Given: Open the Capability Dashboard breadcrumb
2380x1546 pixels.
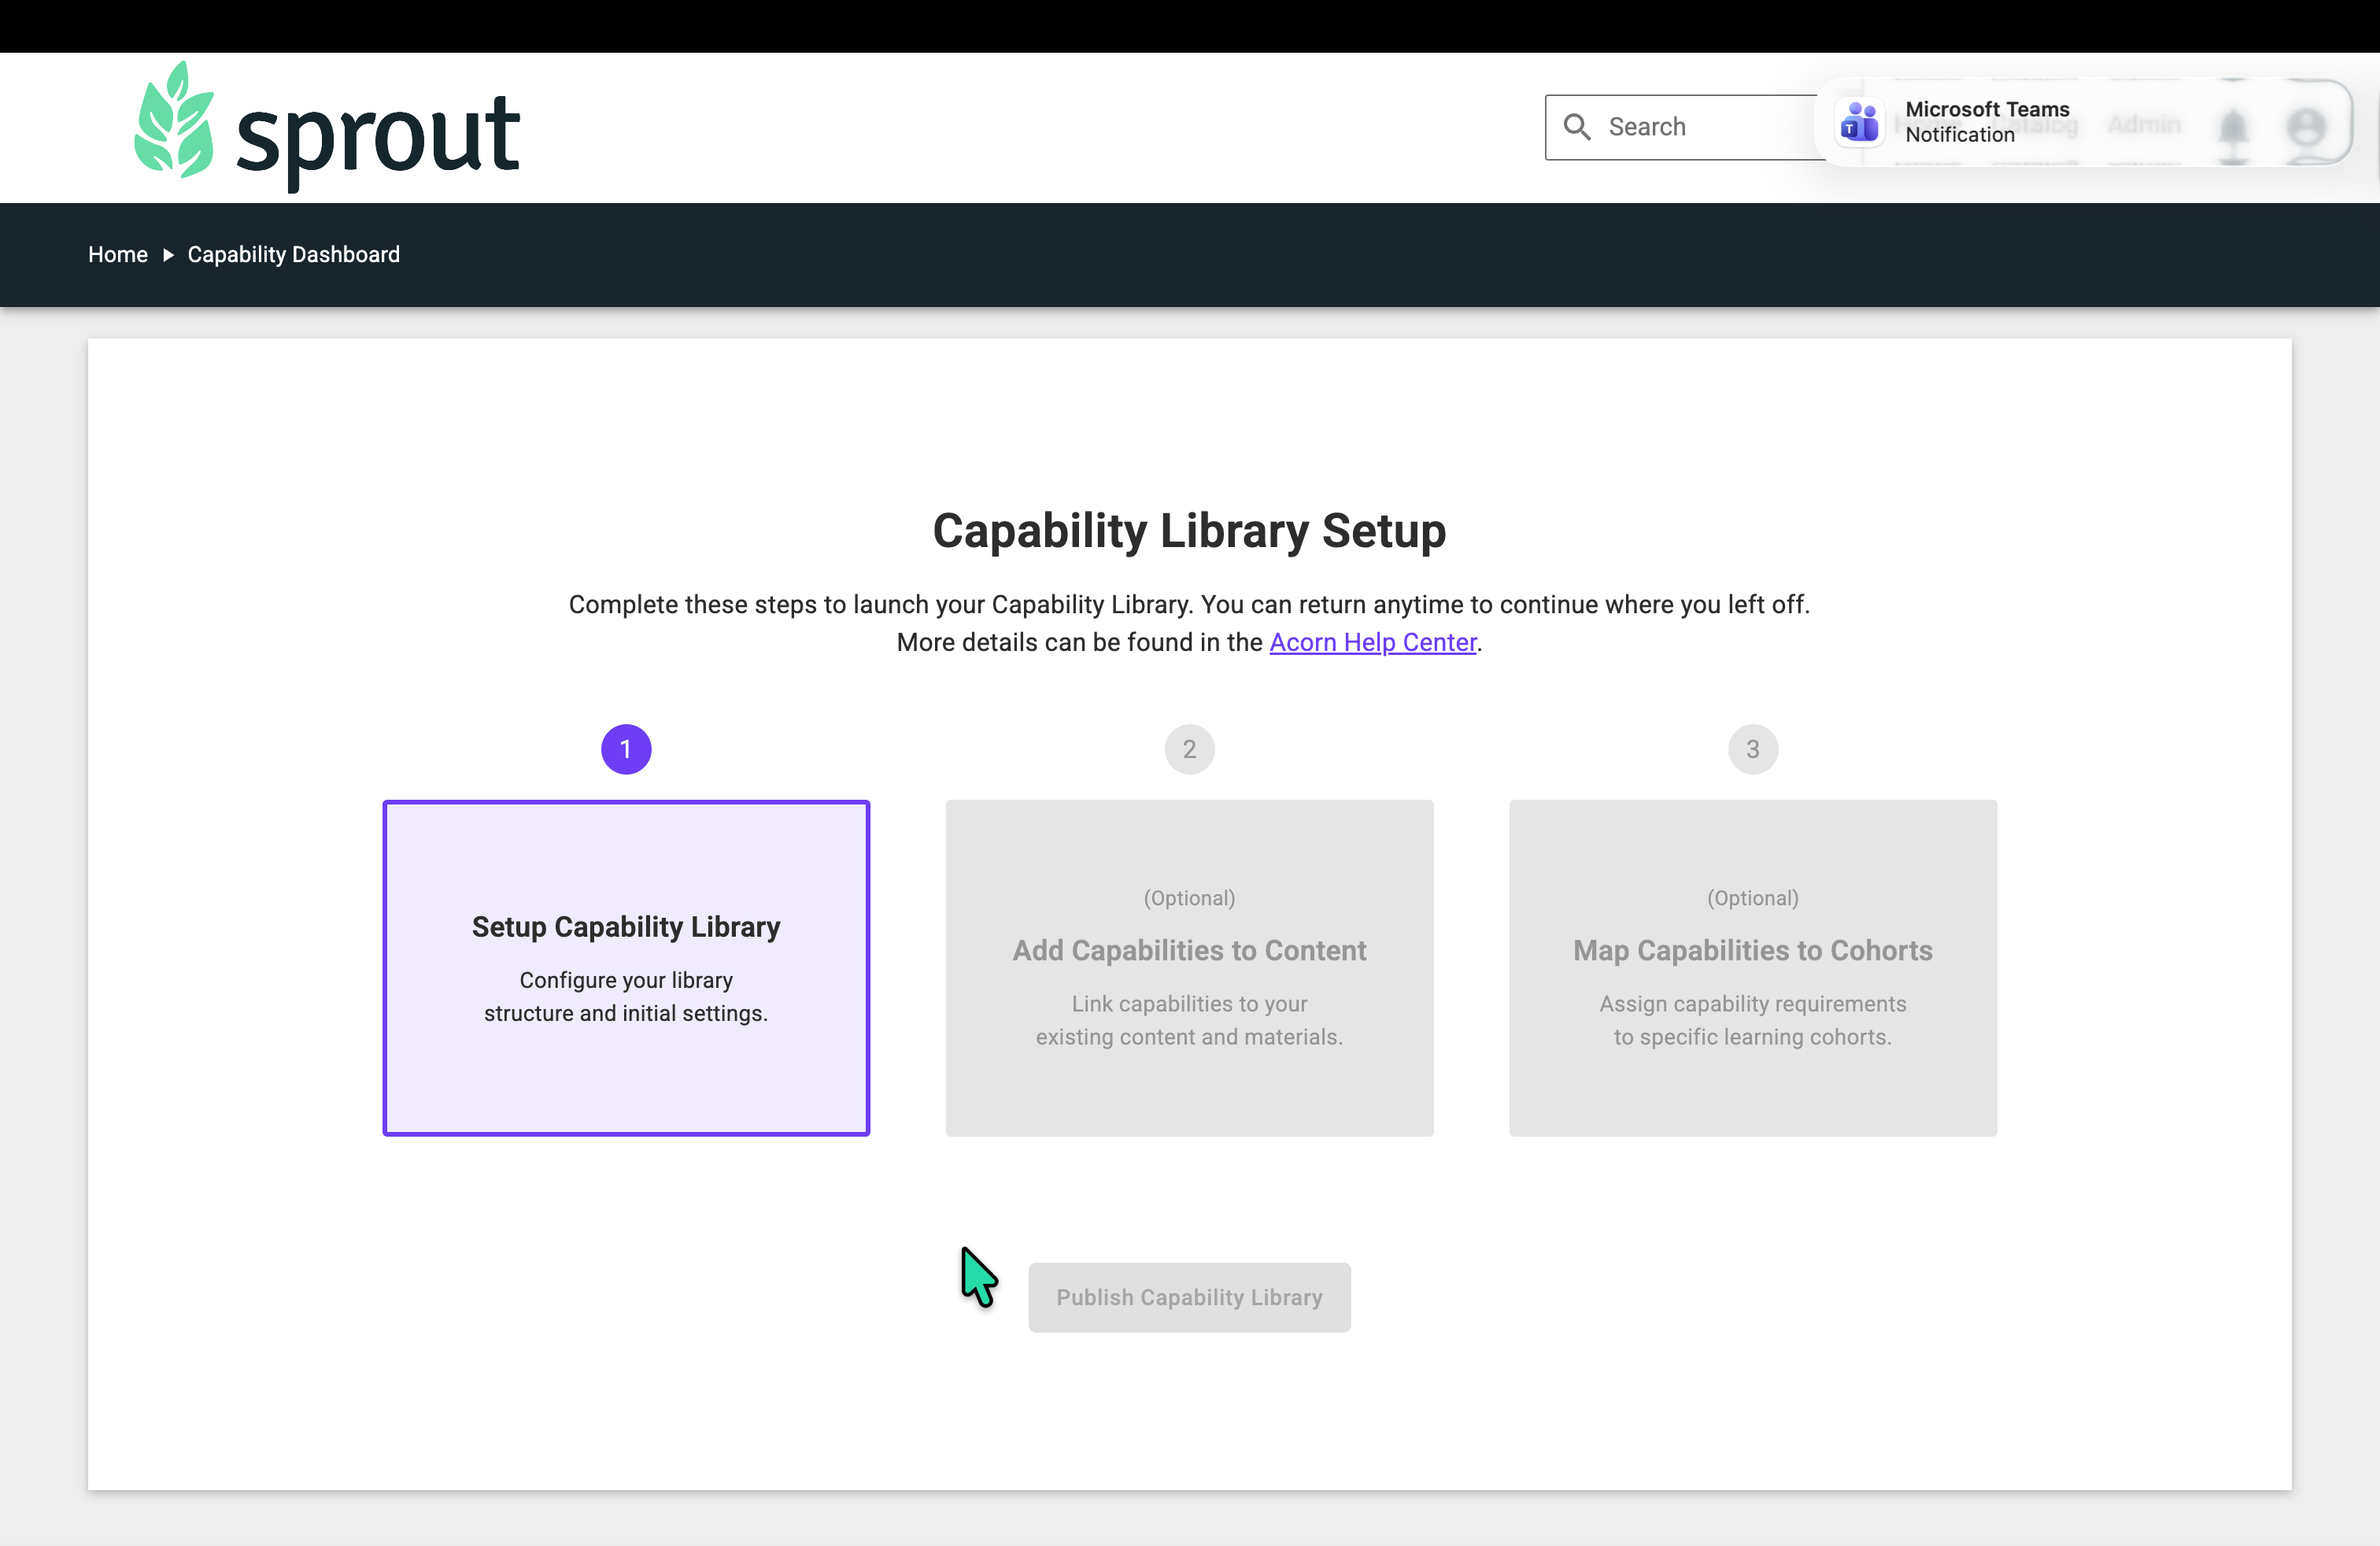Looking at the screenshot, I should (293, 255).
